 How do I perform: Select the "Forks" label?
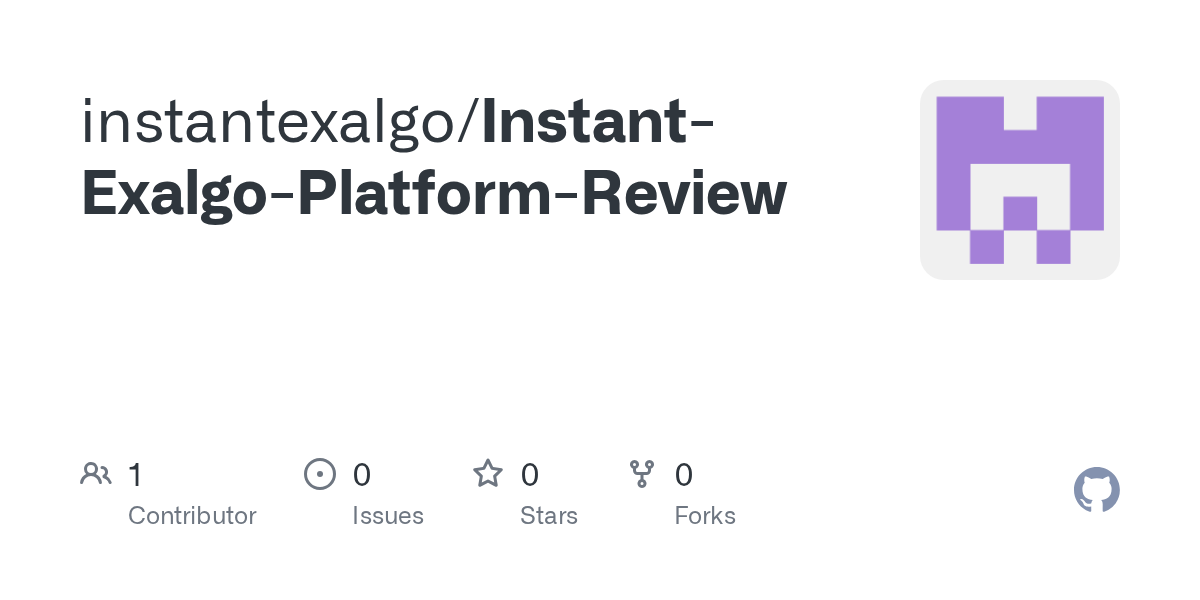(x=705, y=516)
